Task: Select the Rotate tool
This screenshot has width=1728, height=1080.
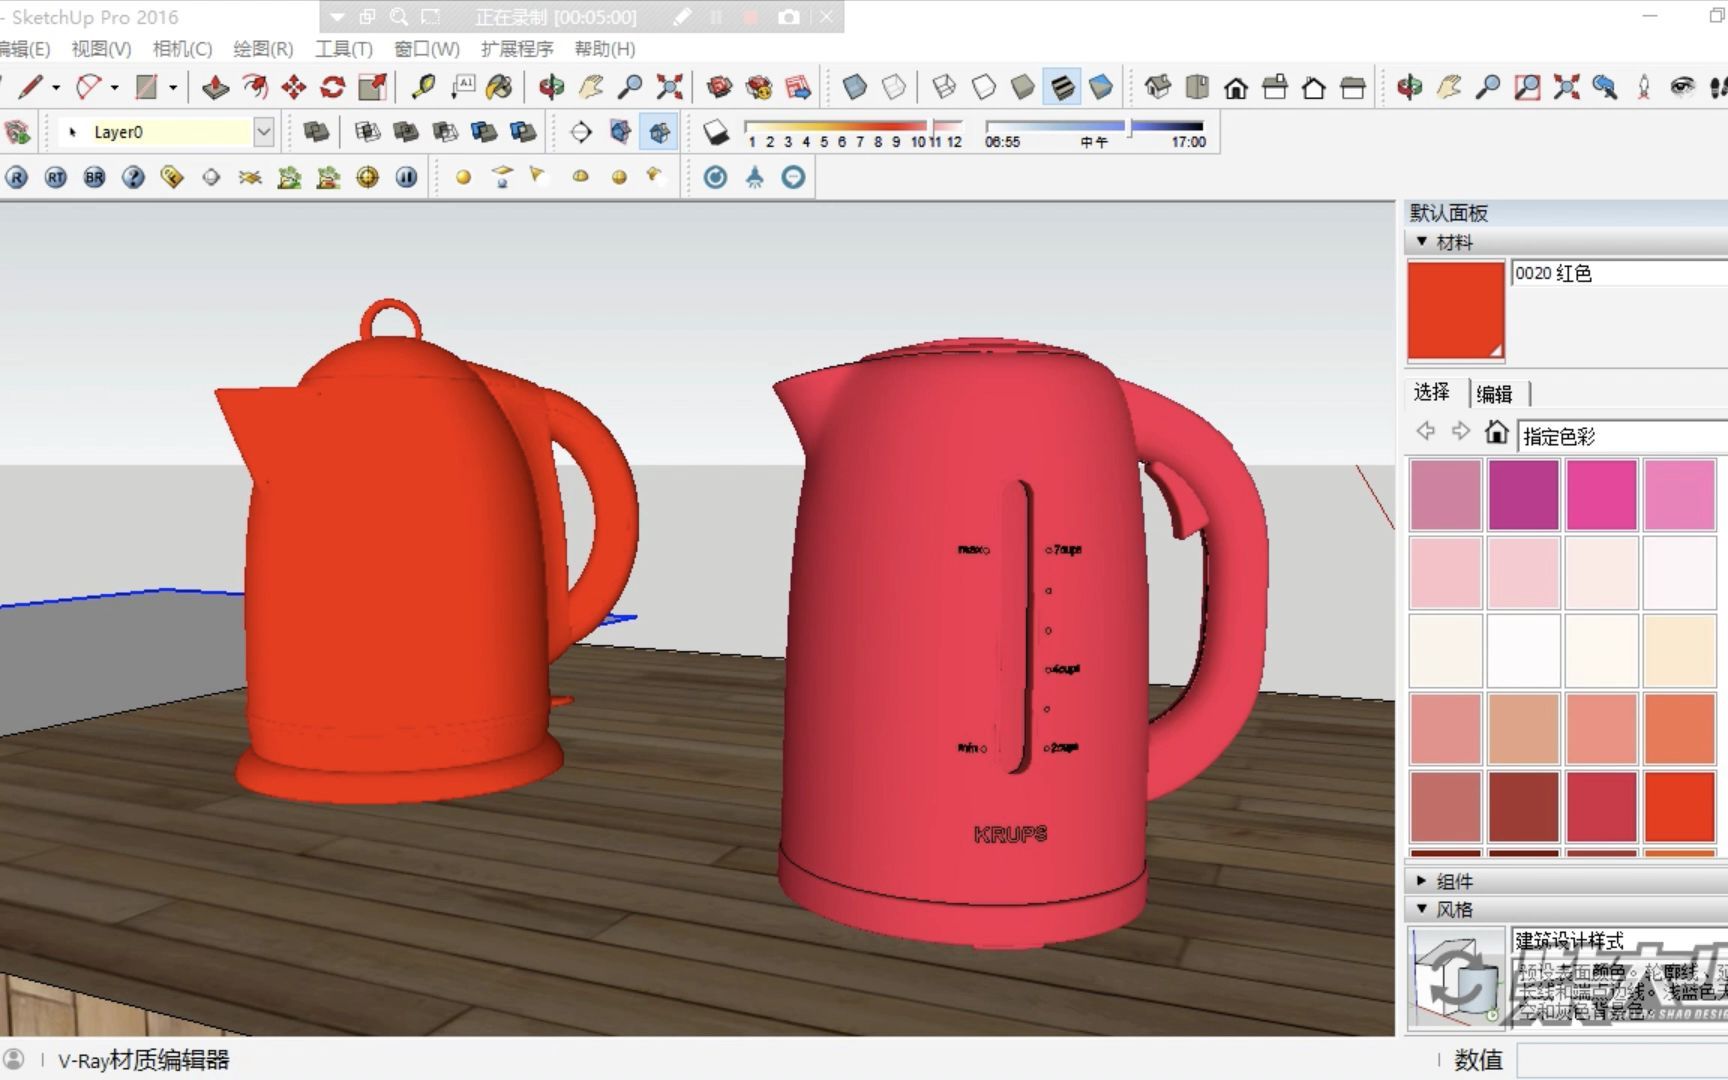Action: coord(333,88)
